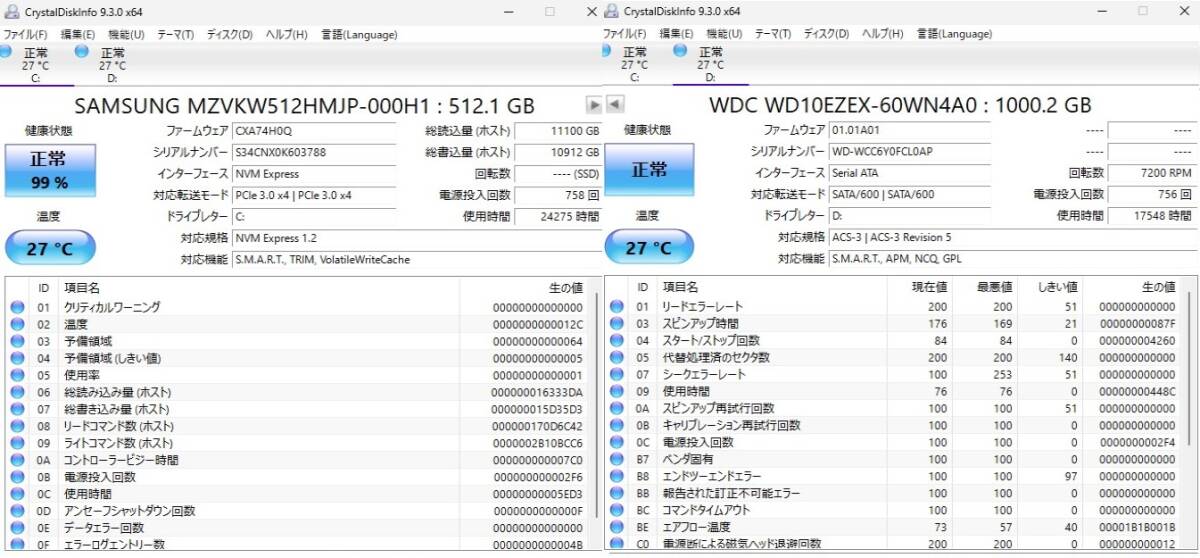1200x558 pixels.
Task: Click status orb for アンセーフシャットダウン回数 row
Action: (x=17, y=511)
